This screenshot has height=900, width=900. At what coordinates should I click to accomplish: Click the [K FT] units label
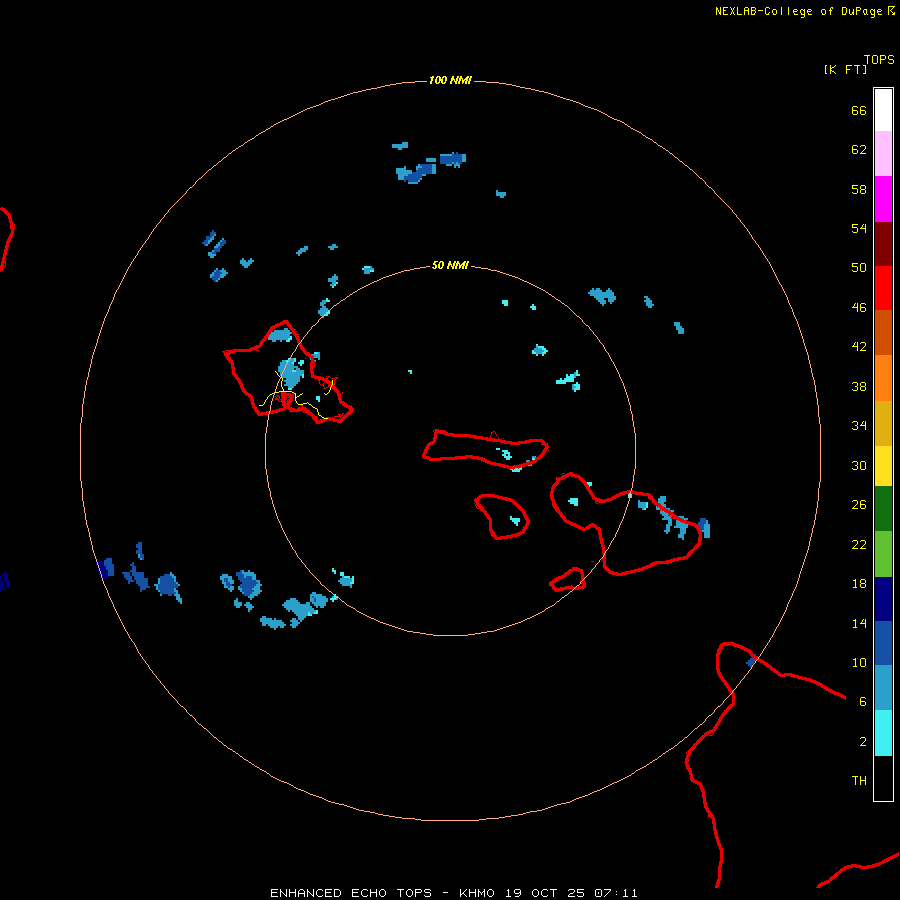(x=845, y=69)
